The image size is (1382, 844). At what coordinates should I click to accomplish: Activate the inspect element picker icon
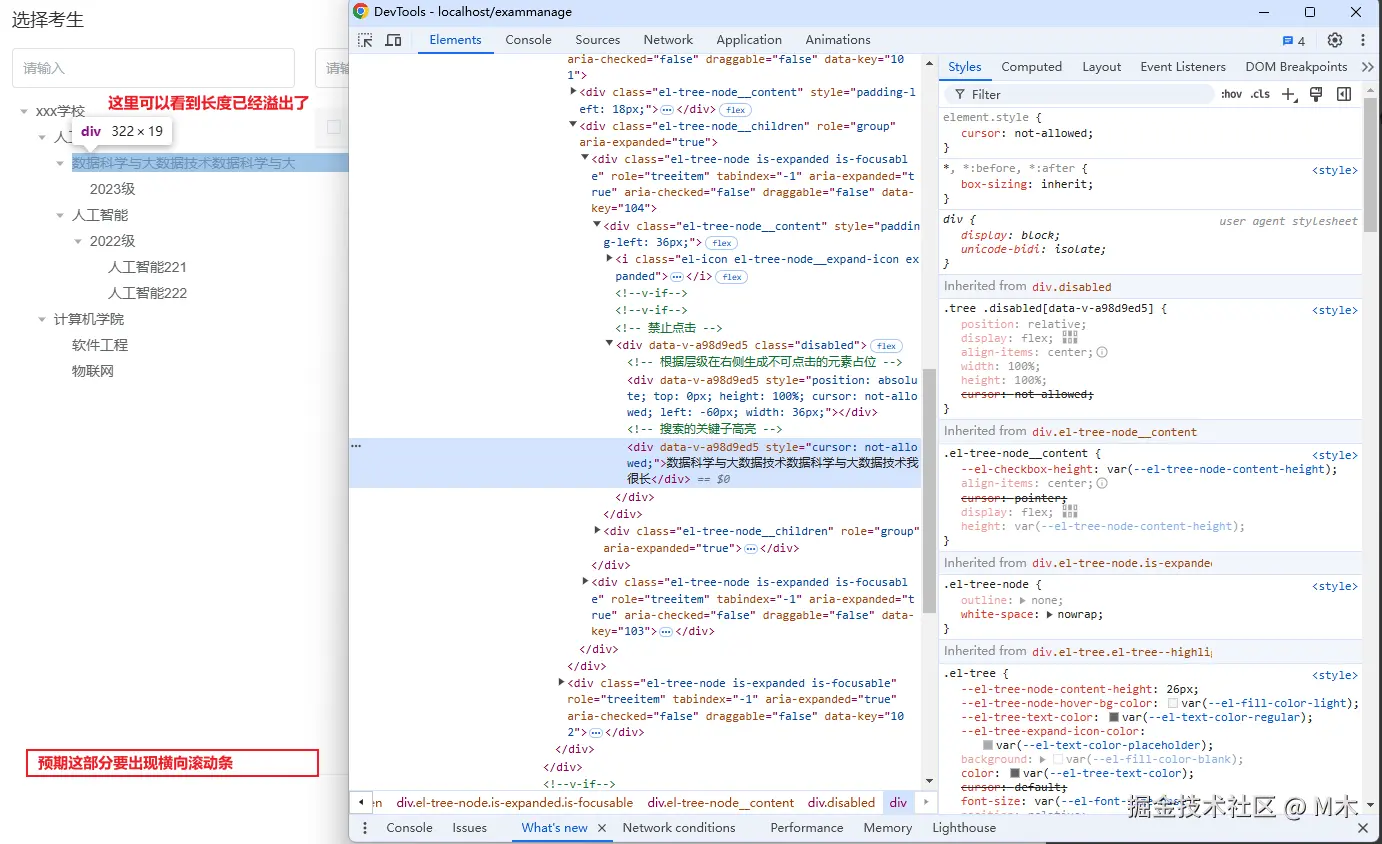click(365, 40)
